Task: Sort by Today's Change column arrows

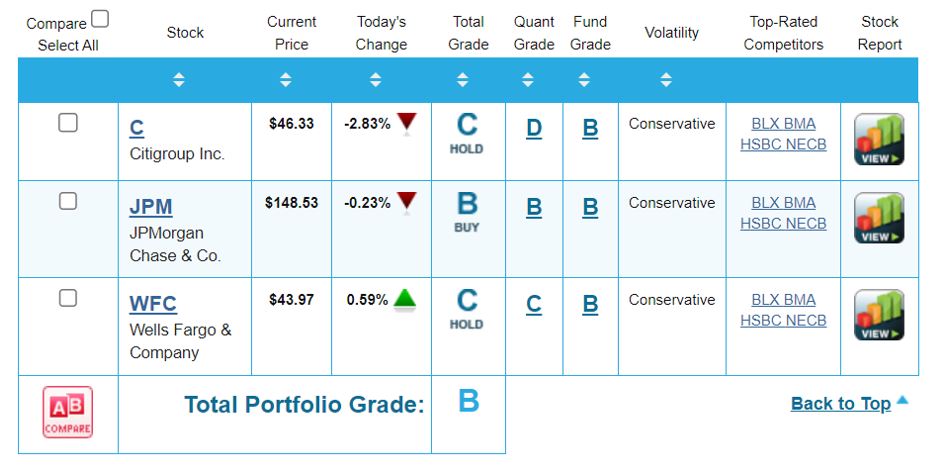Action: pyautogui.click(x=376, y=80)
